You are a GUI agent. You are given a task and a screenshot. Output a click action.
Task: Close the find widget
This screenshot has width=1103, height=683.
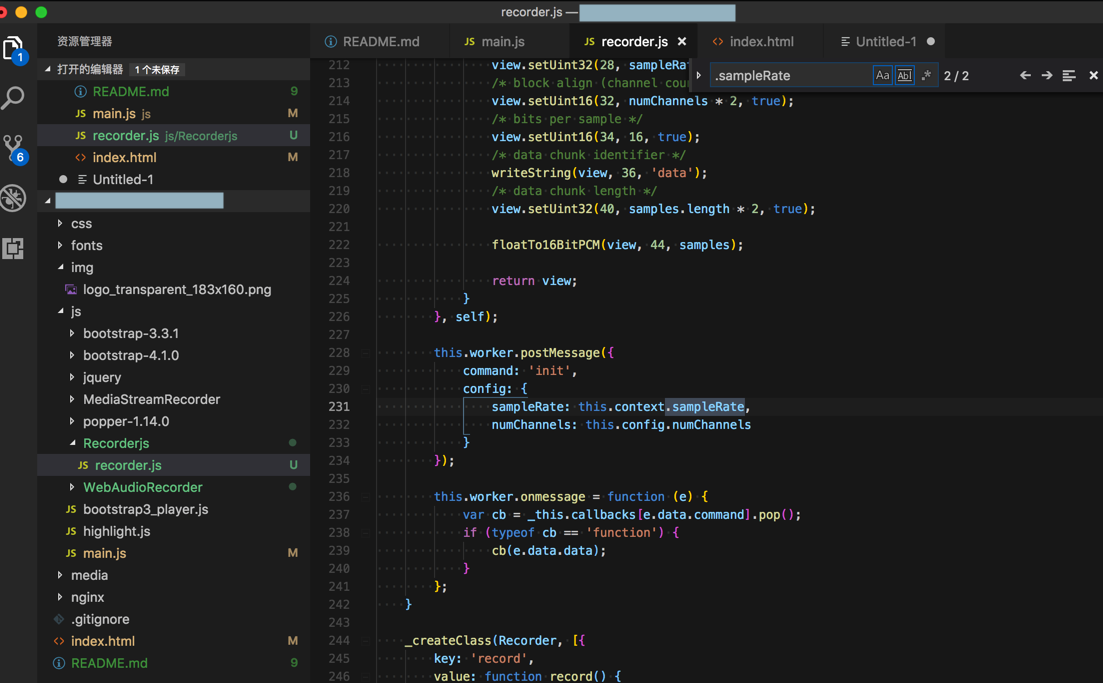point(1093,76)
